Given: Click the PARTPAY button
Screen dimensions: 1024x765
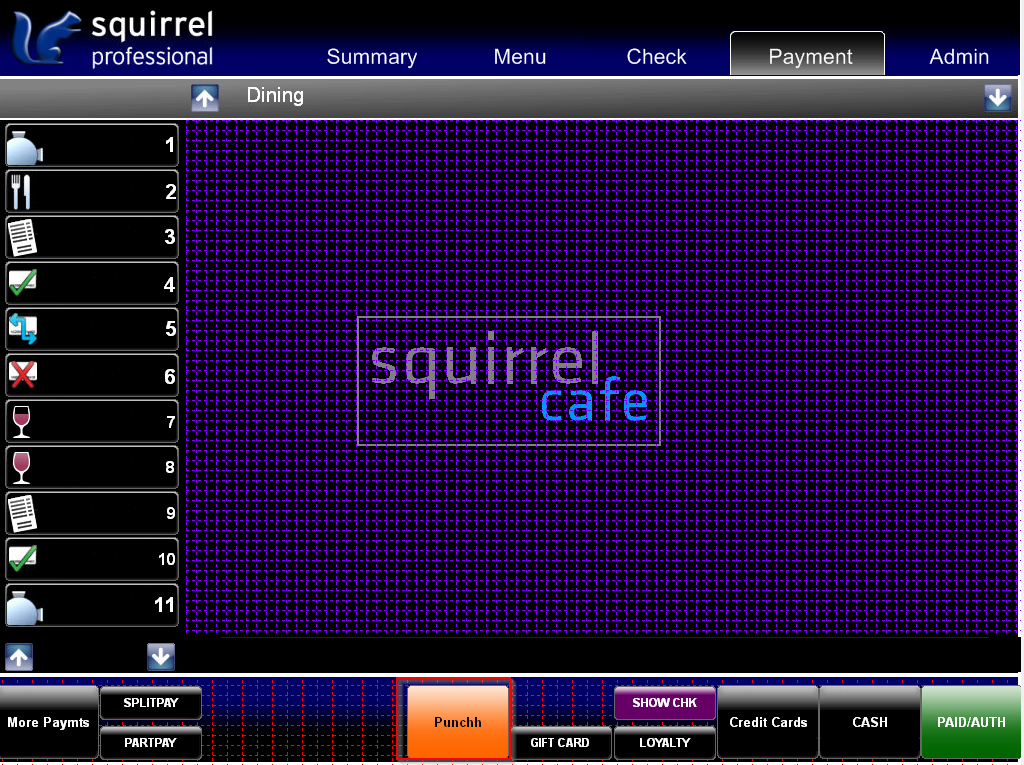Looking at the screenshot, I should [x=151, y=743].
